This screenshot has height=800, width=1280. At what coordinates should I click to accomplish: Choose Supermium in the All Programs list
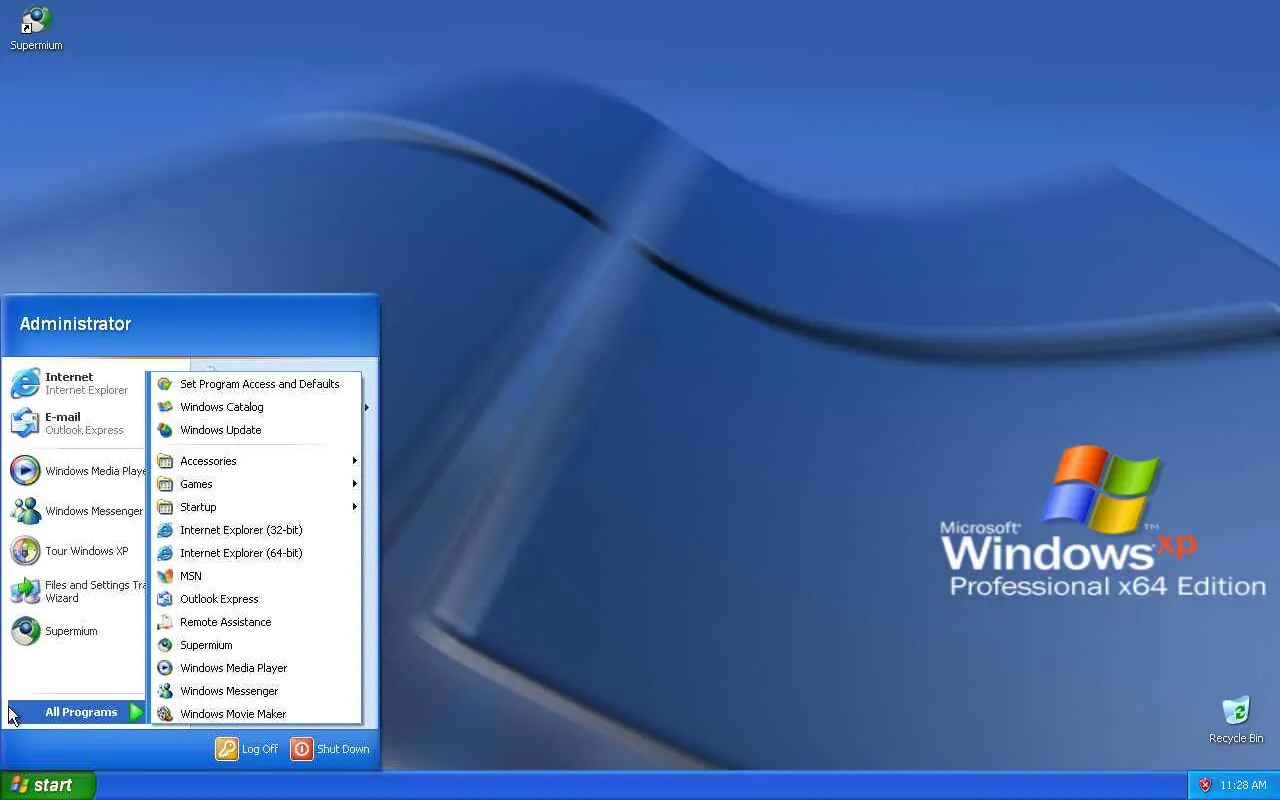pyautogui.click(x=257, y=645)
